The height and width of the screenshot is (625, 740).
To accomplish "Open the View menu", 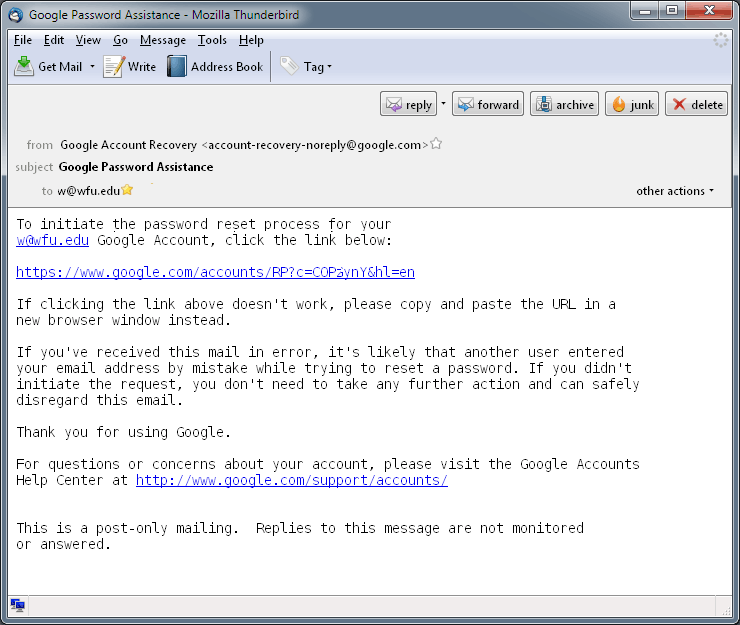I will (88, 40).
